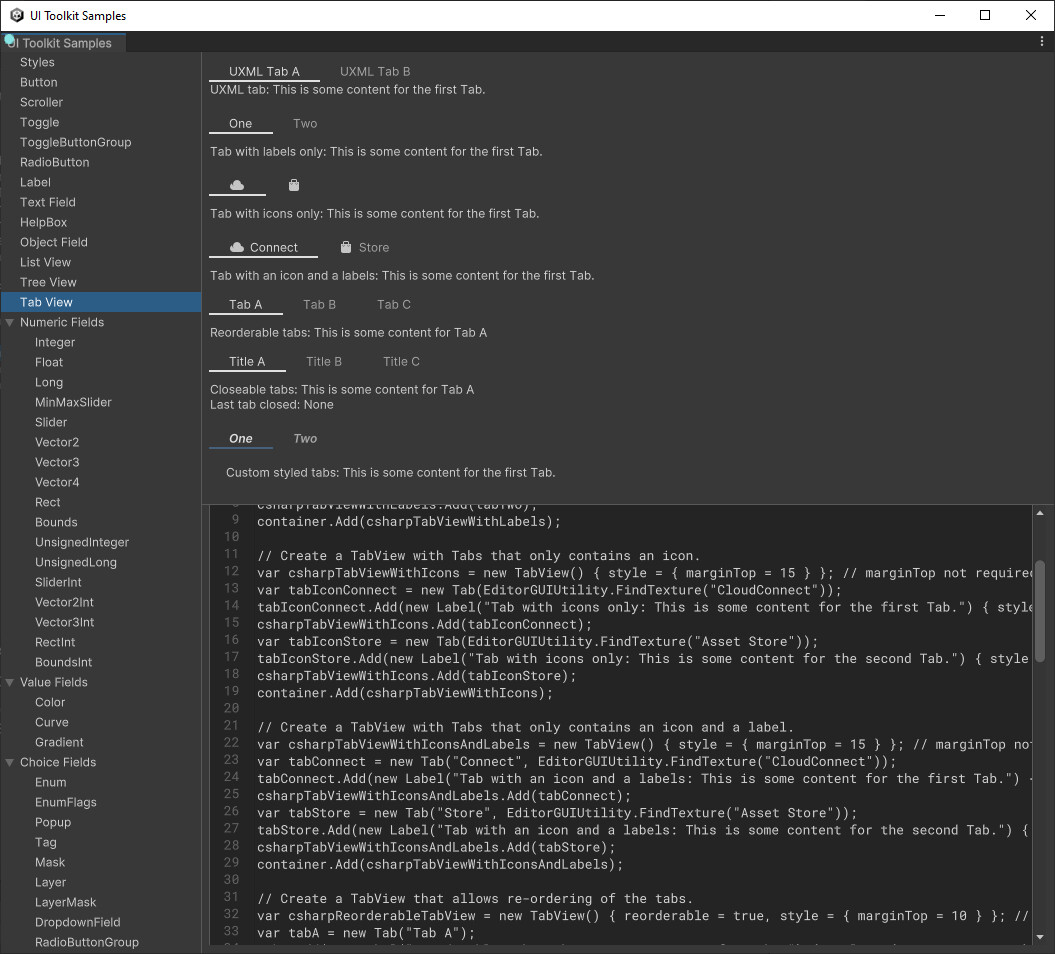
Task: Collapse the Choice Fields section
Action: [11, 762]
